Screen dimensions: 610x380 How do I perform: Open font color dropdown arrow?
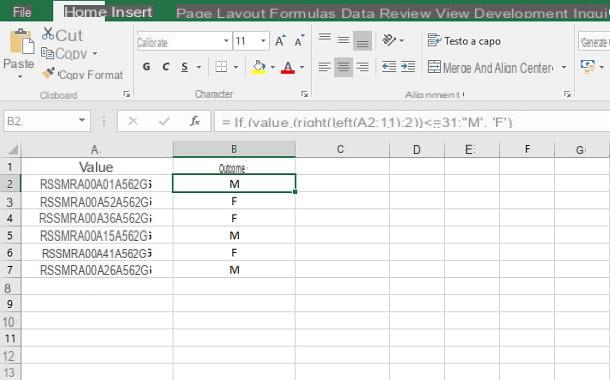click(302, 67)
